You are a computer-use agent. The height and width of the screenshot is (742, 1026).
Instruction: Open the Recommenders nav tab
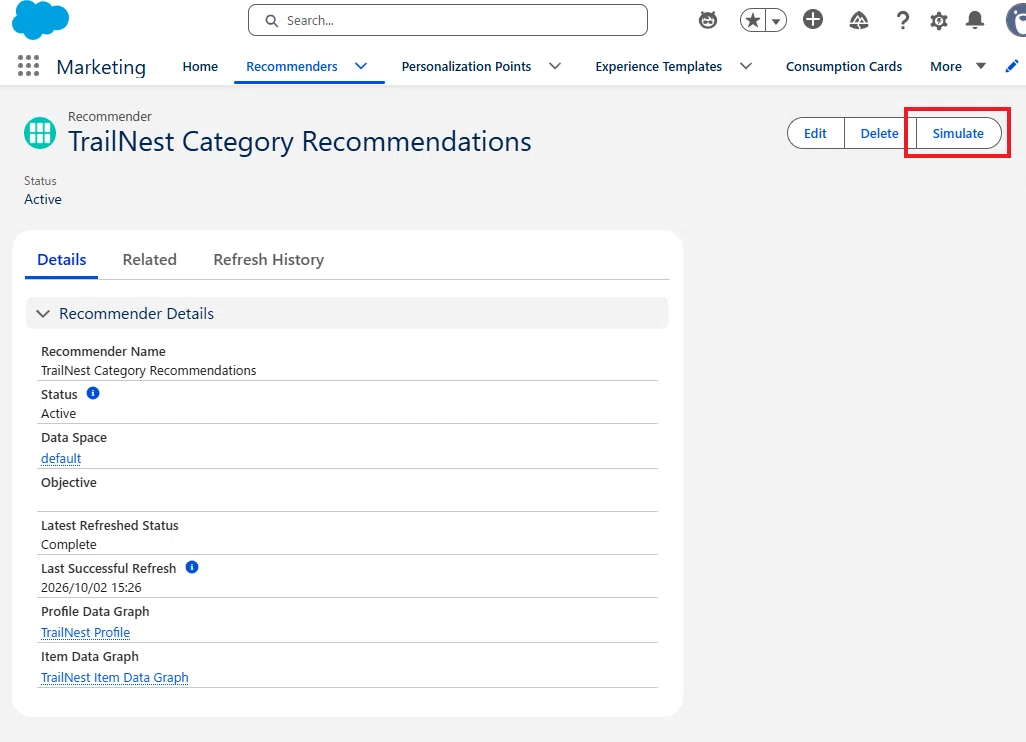292,66
